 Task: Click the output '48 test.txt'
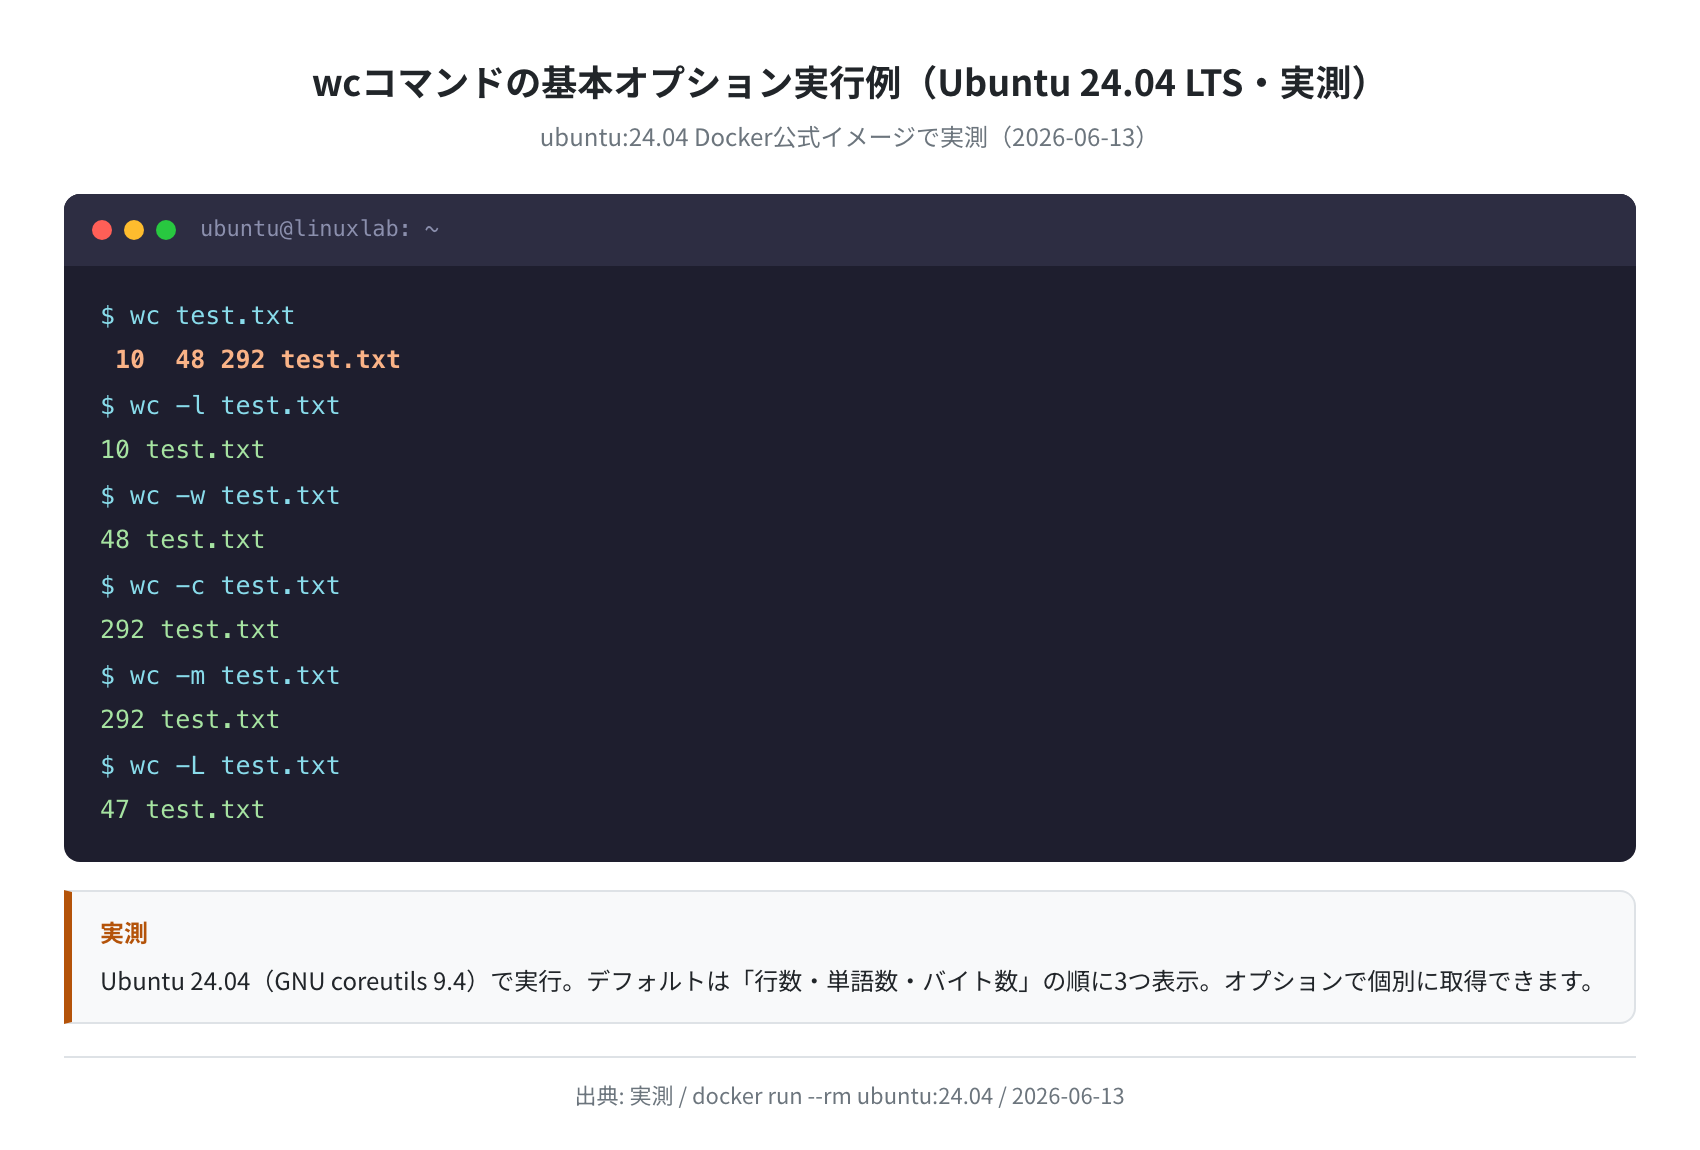(x=183, y=540)
